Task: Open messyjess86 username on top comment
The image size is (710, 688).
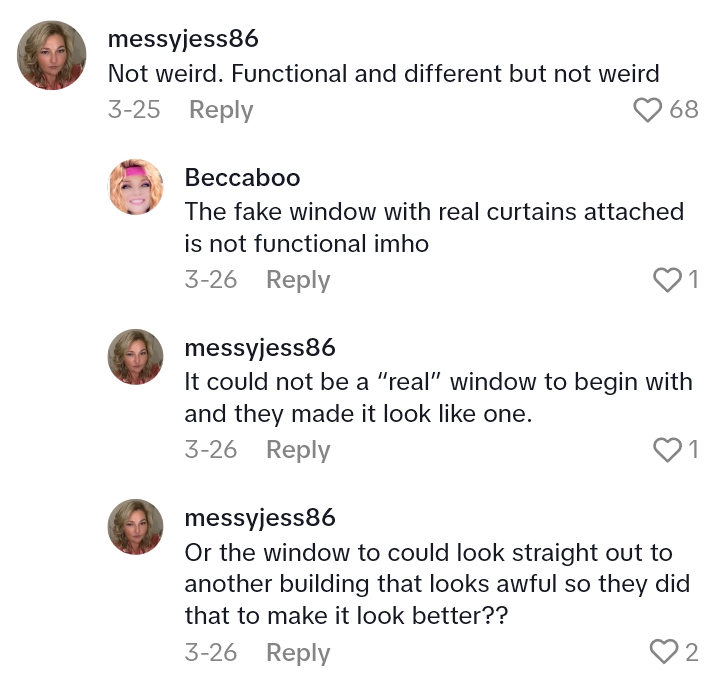Action: tap(183, 39)
